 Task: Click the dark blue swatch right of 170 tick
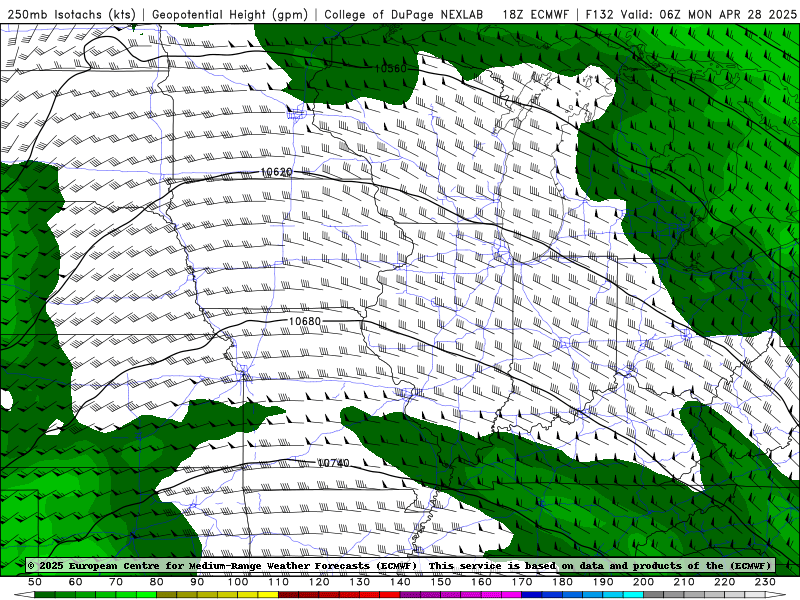point(532,595)
